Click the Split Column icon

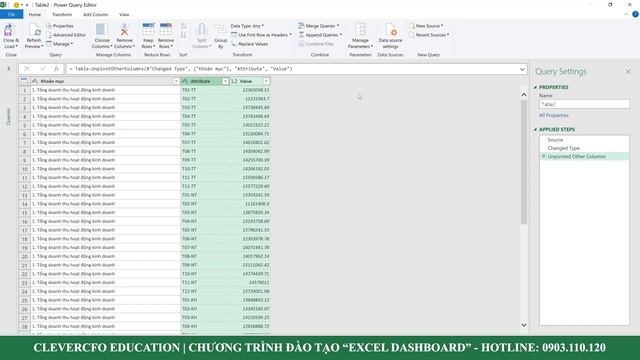[x=202, y=30]
